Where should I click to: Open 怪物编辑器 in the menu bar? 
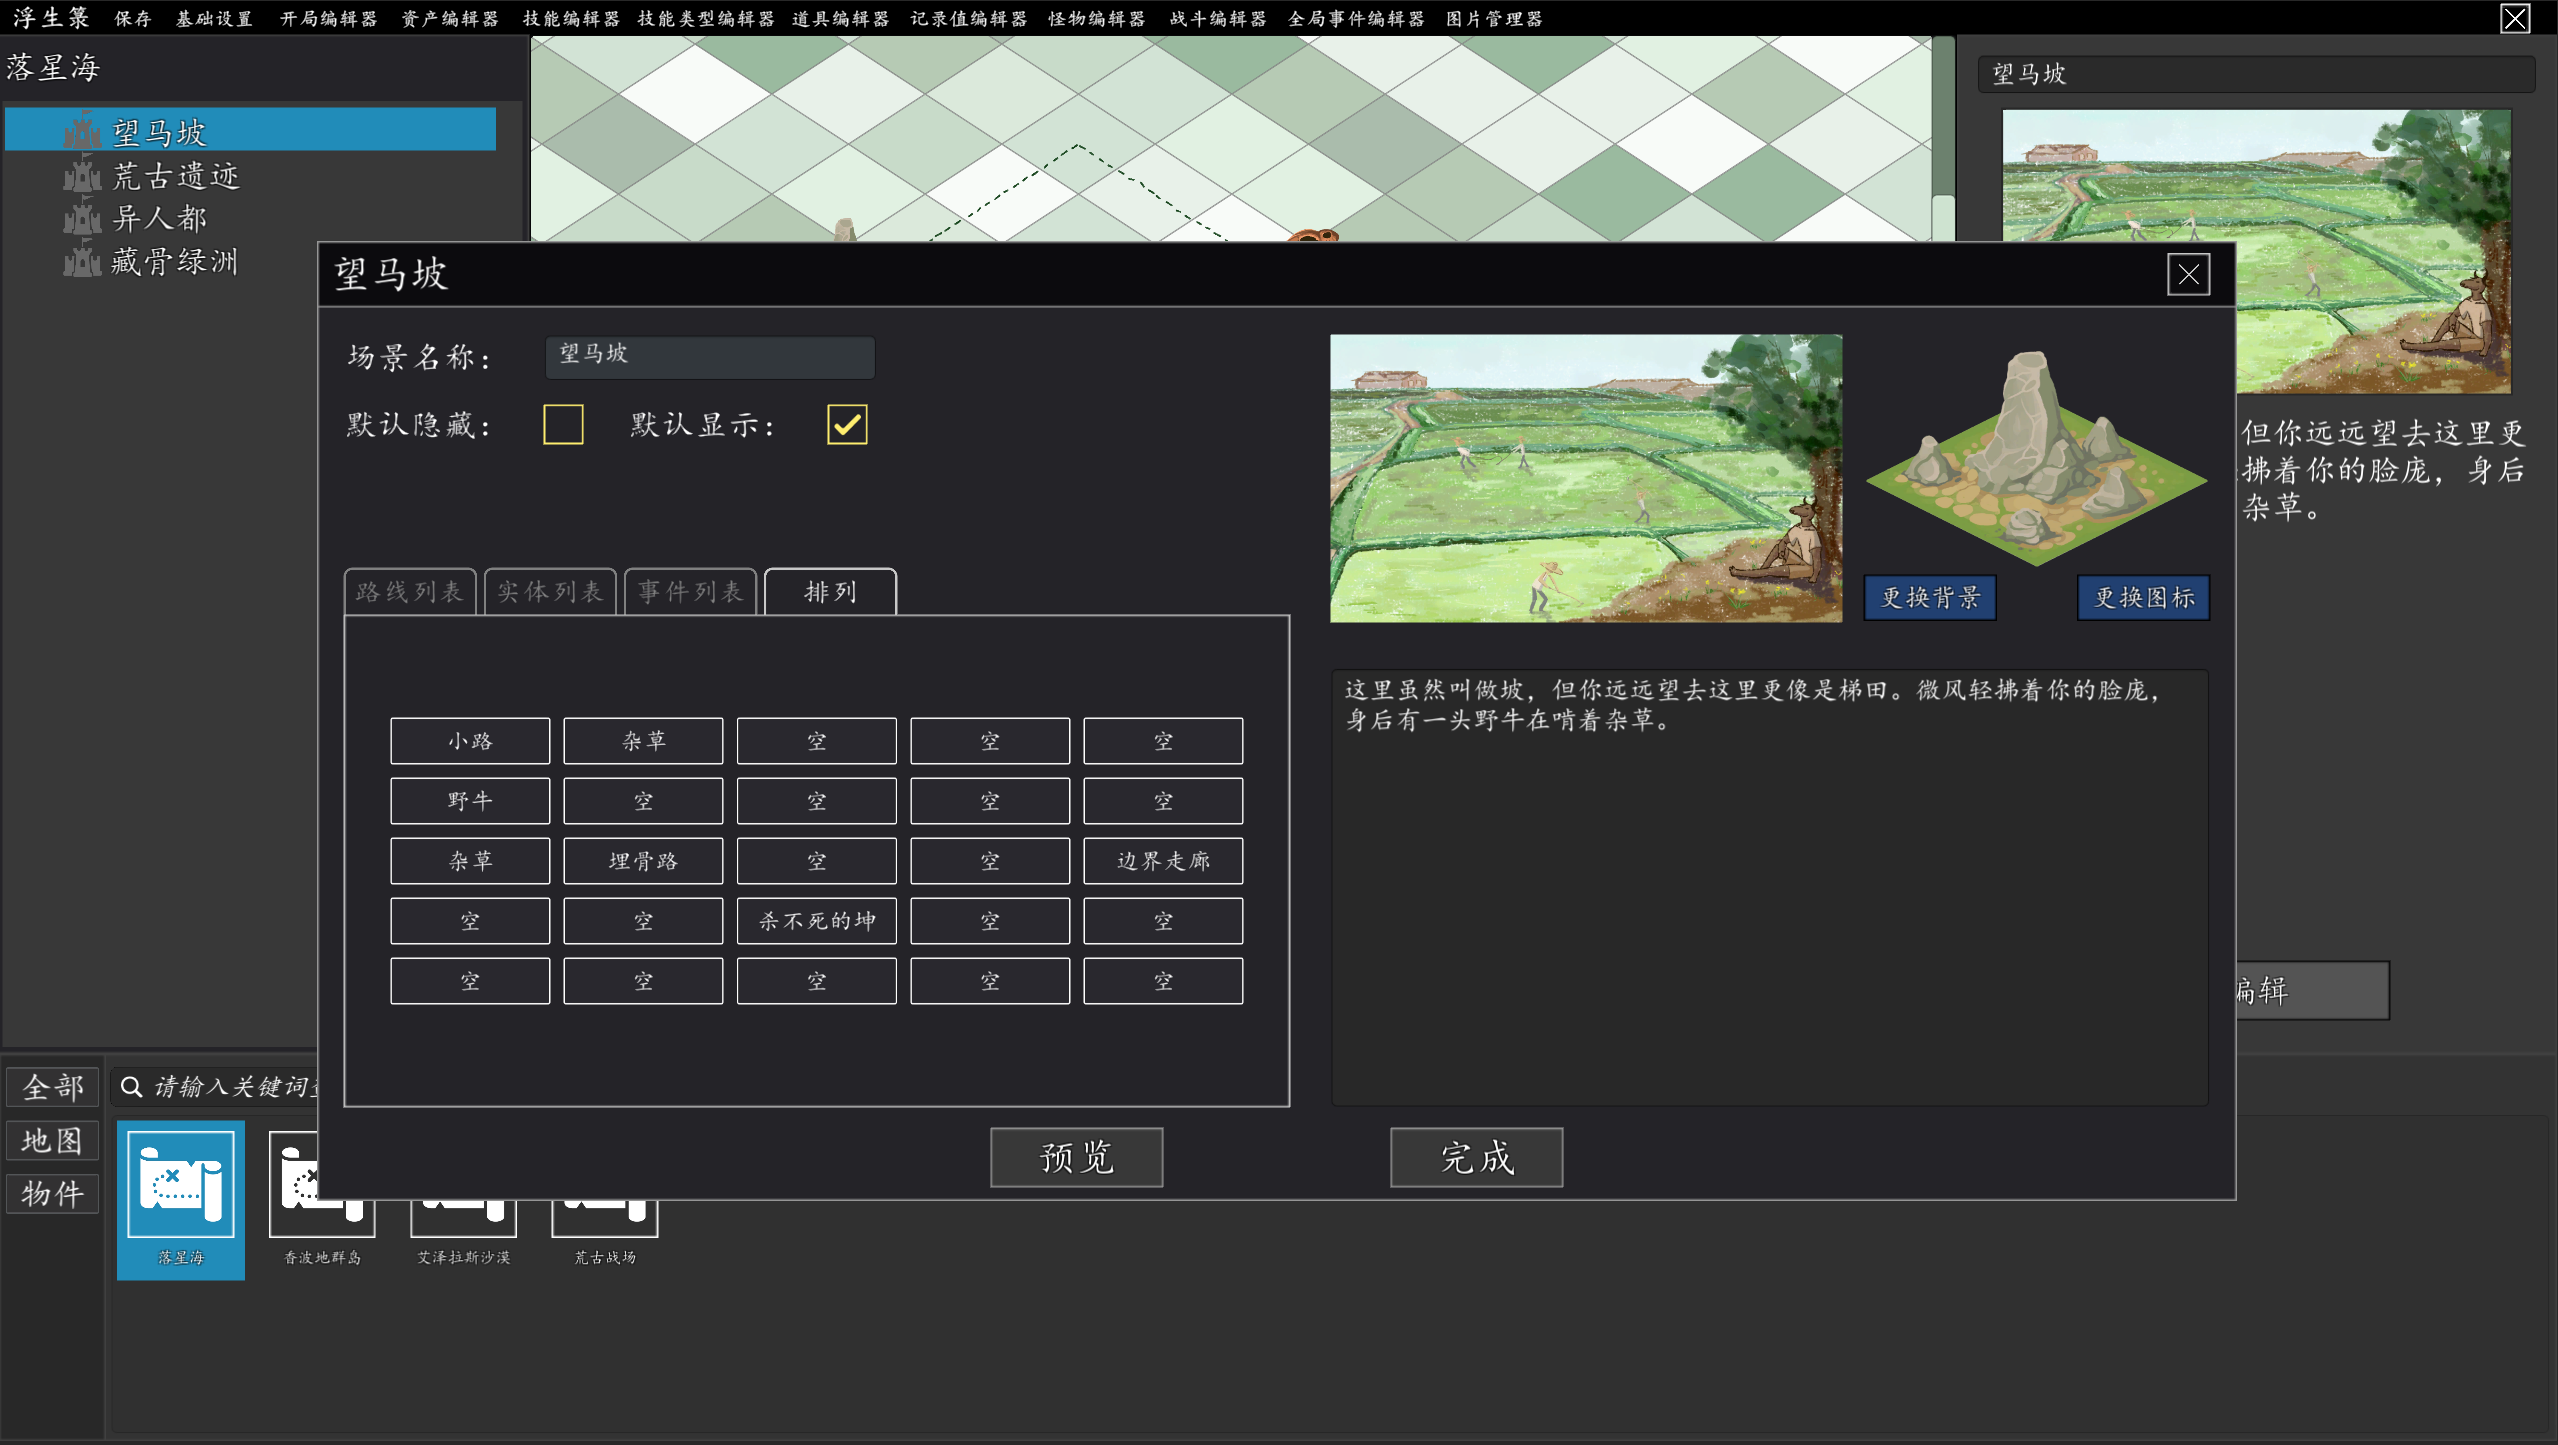[1096, 19]
